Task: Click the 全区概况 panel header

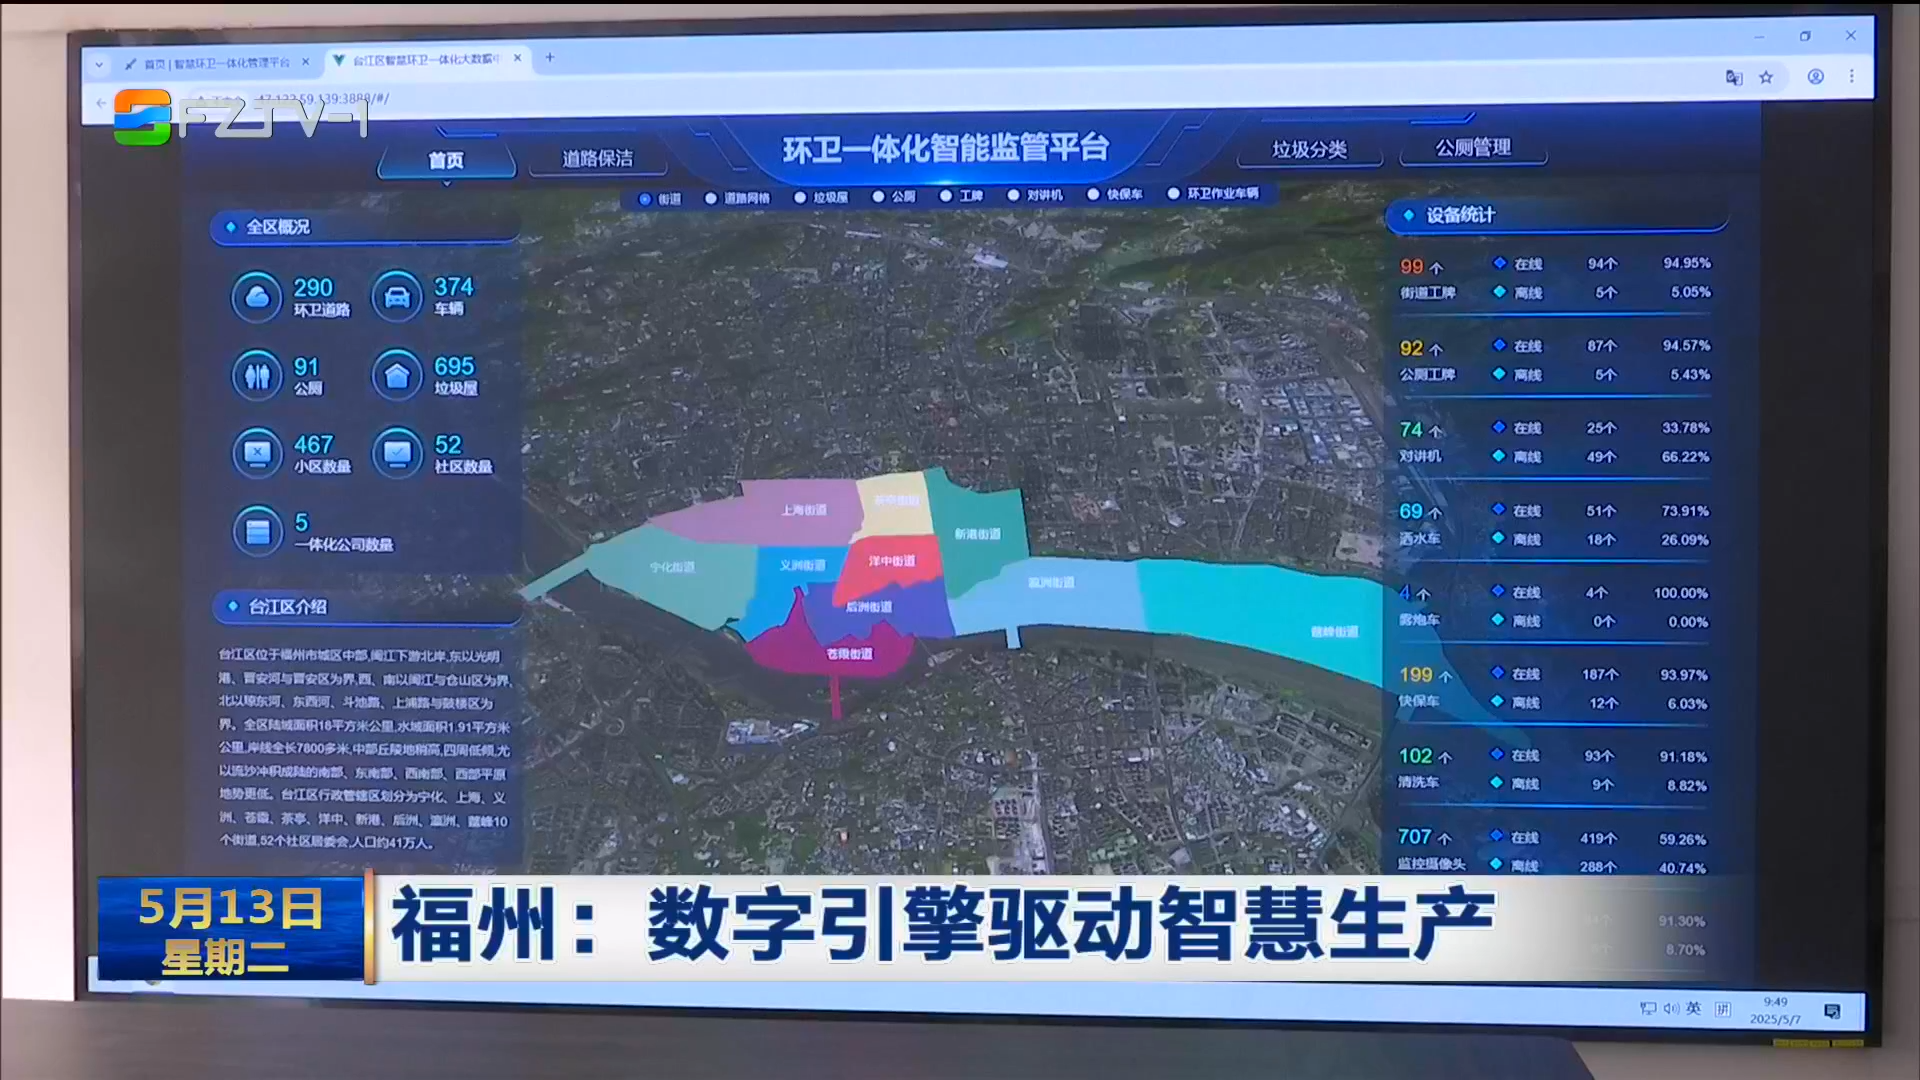Action: [365, 227]
